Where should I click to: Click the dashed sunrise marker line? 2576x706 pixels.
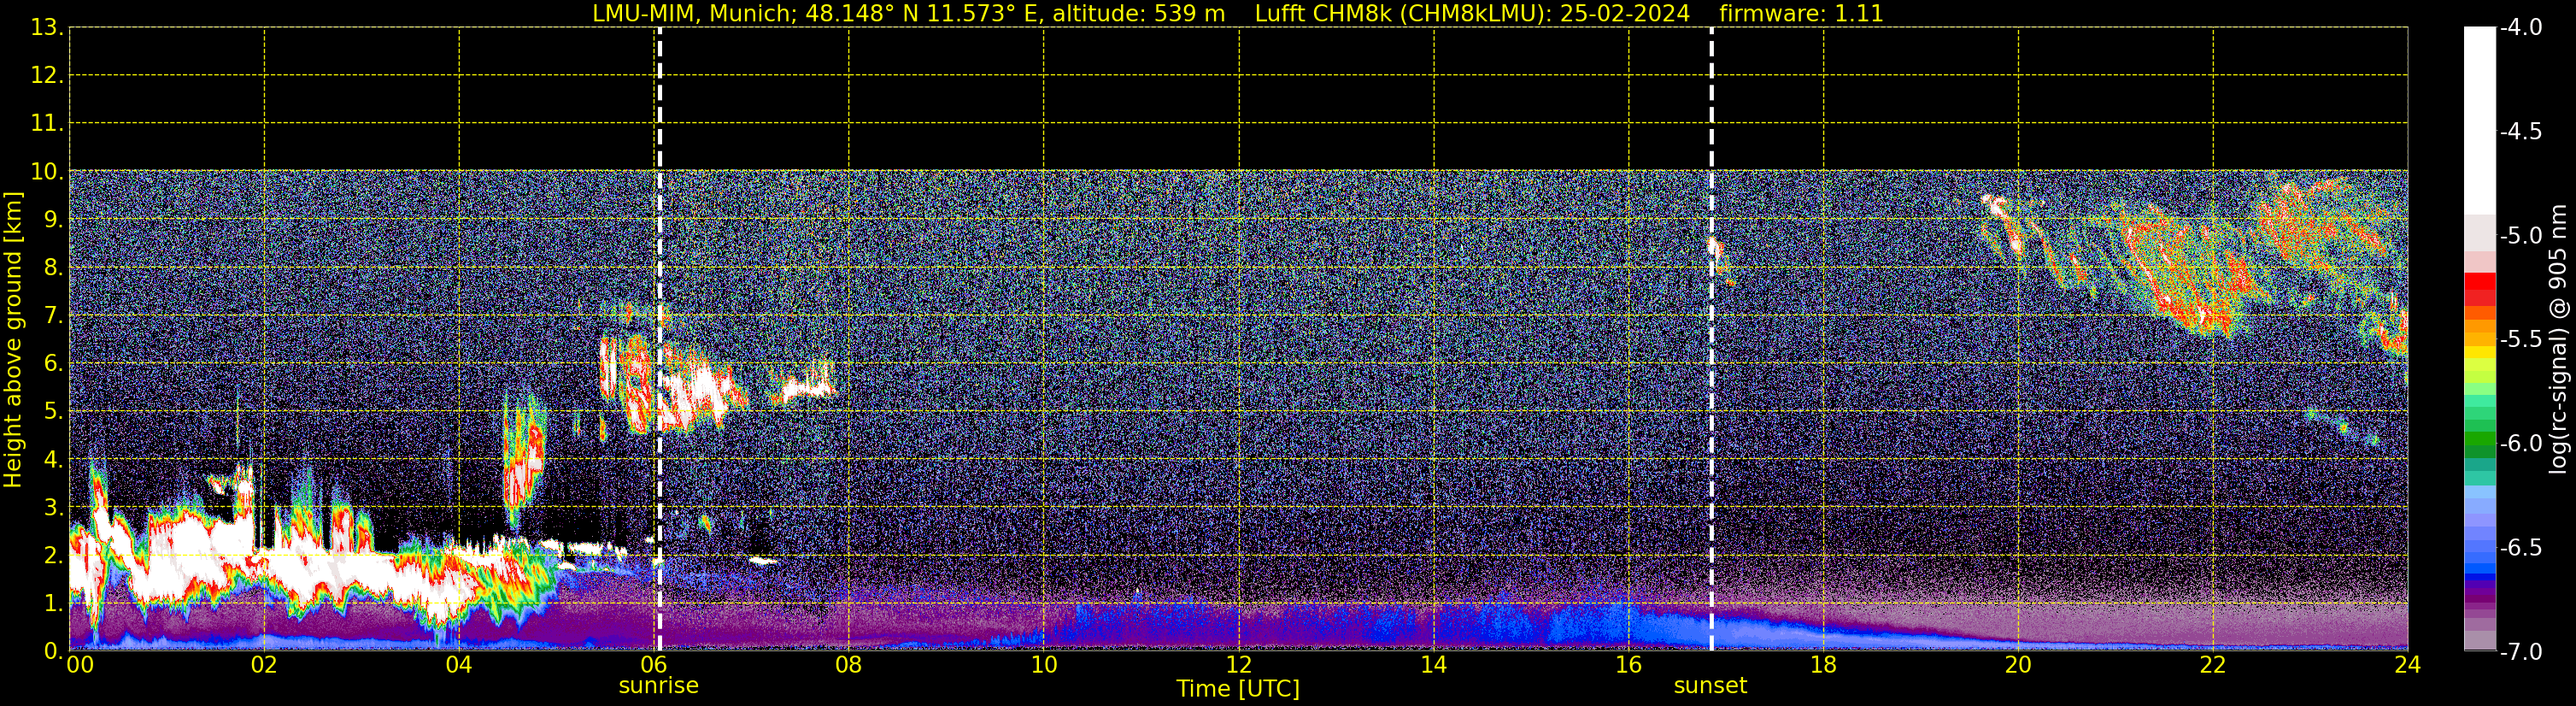(659, 339)
